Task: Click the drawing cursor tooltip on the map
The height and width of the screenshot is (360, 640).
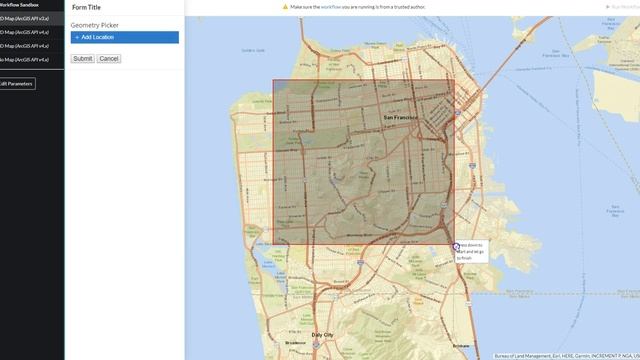Action: (x=472, y=251)
